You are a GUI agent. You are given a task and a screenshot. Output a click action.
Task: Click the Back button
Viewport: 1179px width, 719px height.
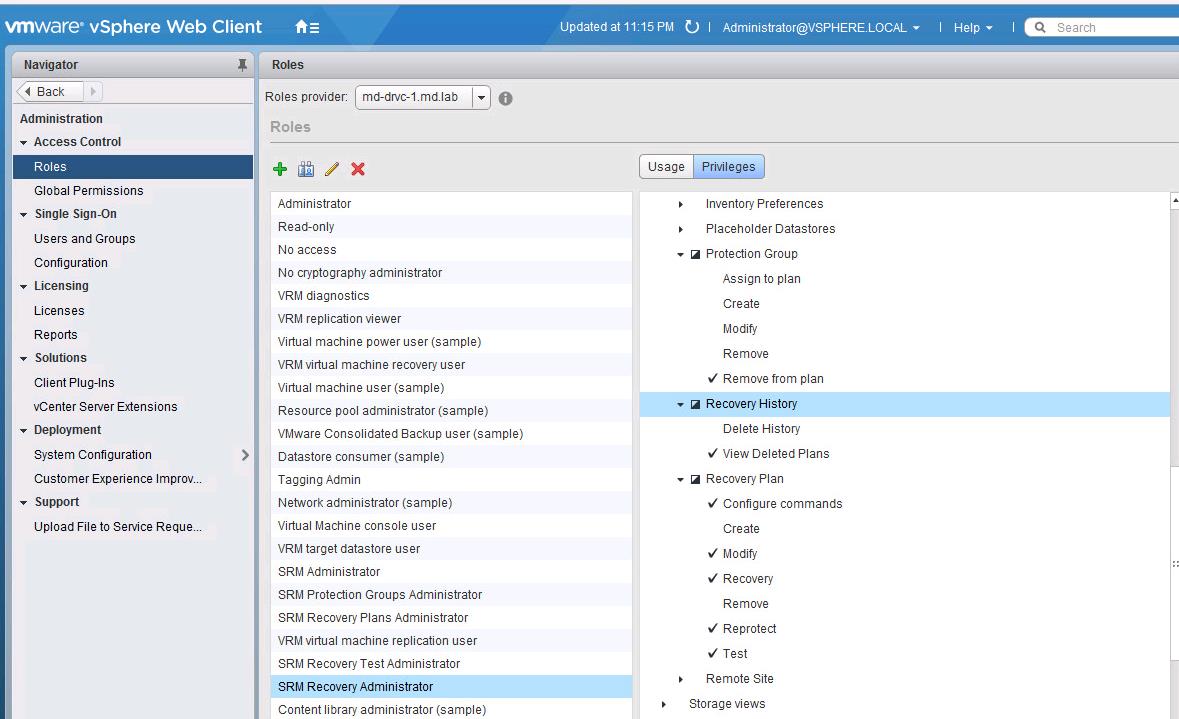tap(50, 91)
